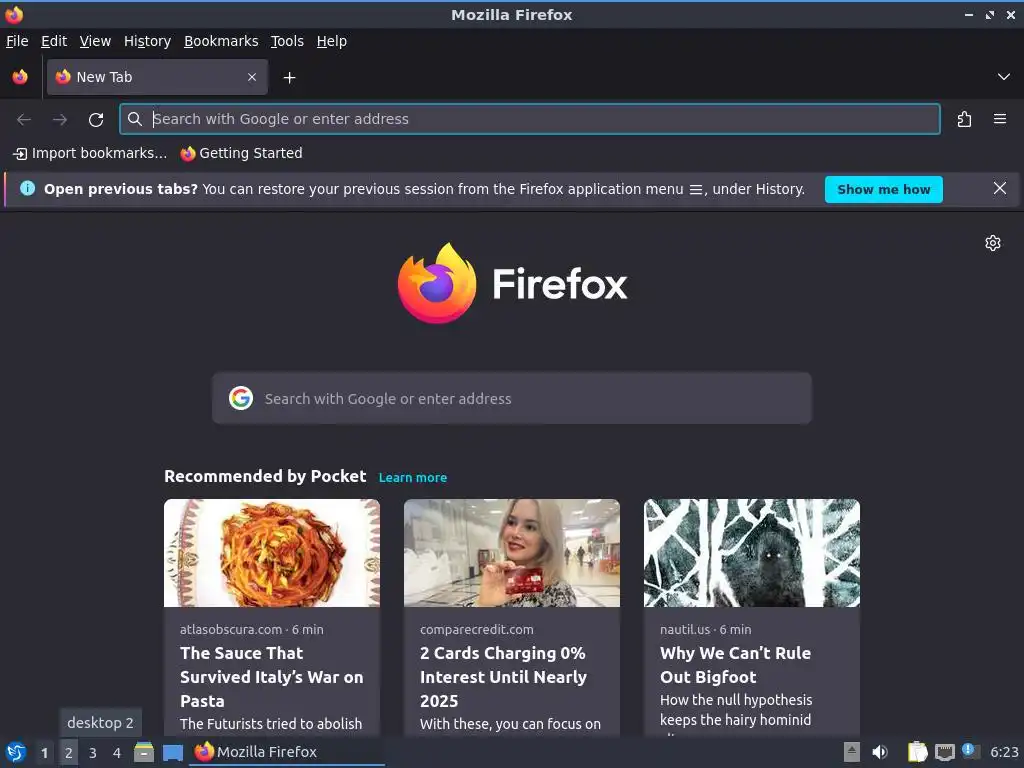
Task: Click the network connection tray icon
Action: coord(944,752)
